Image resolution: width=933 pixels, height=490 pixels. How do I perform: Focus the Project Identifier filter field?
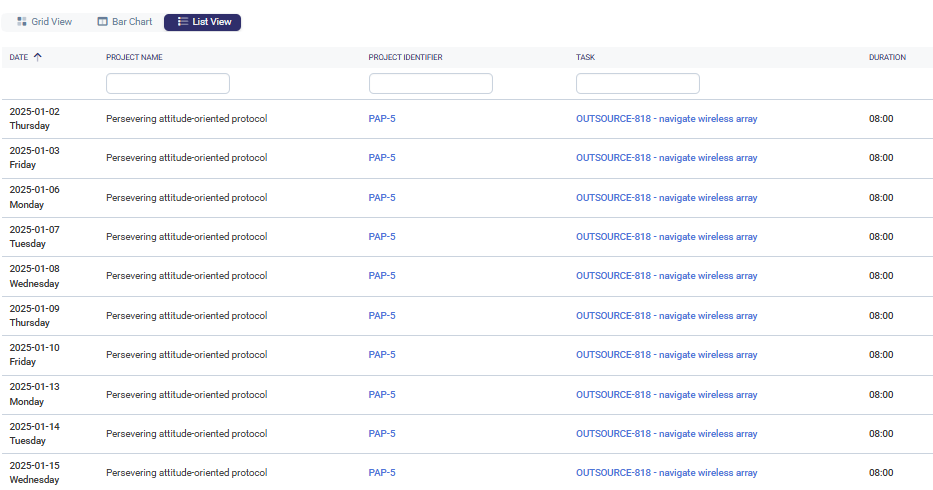(431, 84)
